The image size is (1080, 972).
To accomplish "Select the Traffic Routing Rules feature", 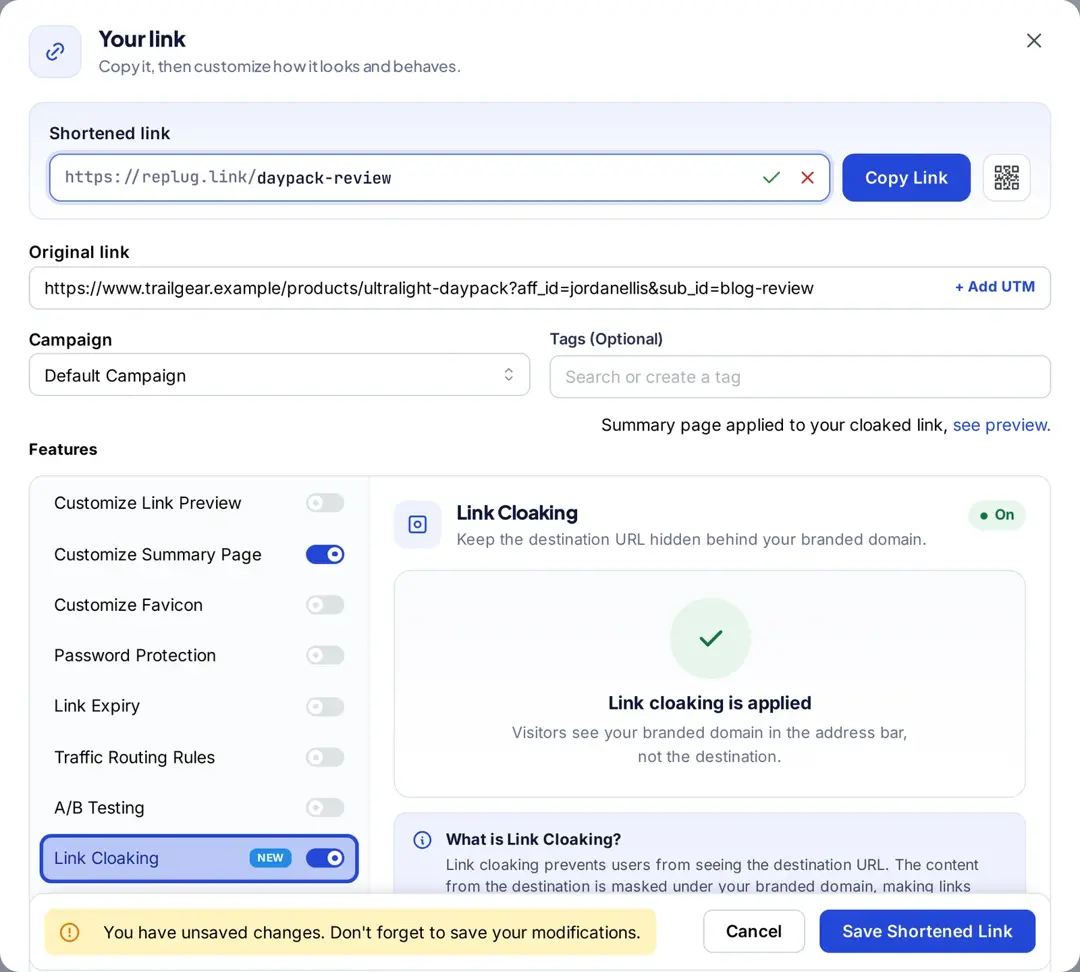I will [199, 757].
